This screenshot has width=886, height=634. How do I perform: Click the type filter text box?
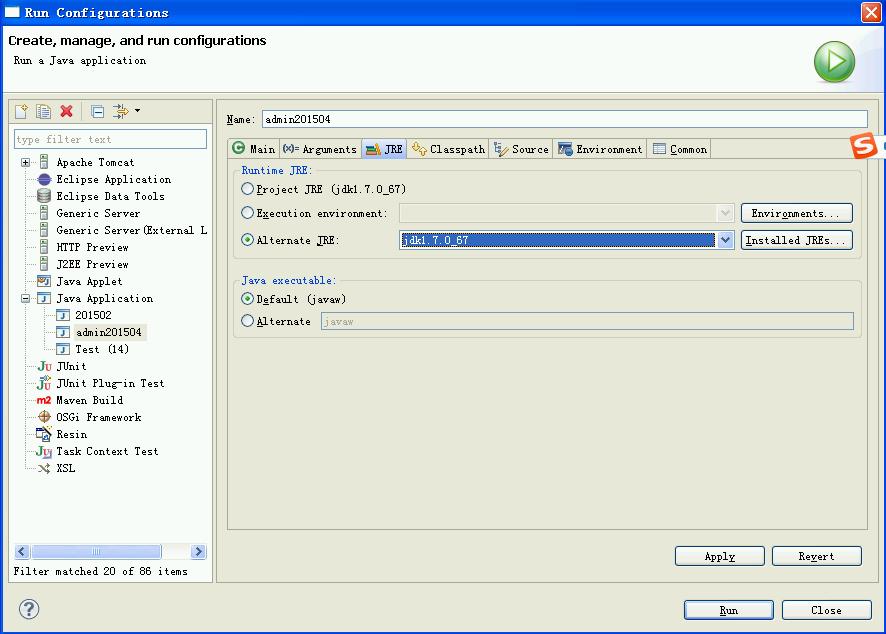point(111,139)
